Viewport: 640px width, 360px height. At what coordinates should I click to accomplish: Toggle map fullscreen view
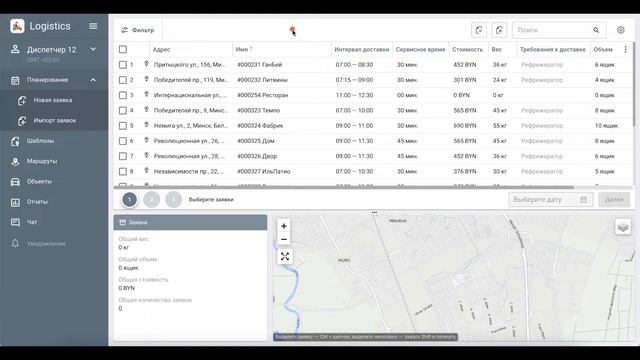click(284, 256)
